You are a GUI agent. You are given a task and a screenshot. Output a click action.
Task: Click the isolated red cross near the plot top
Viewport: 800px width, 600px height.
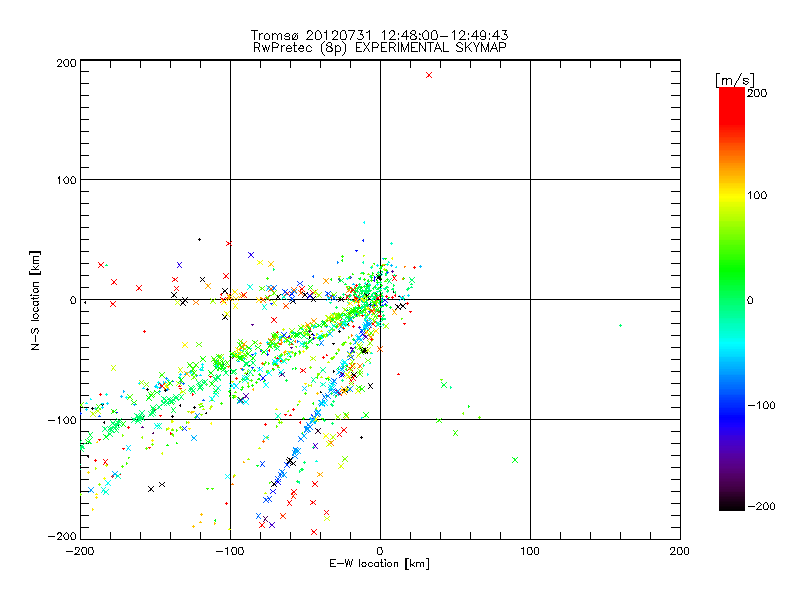tap(429, 75)
